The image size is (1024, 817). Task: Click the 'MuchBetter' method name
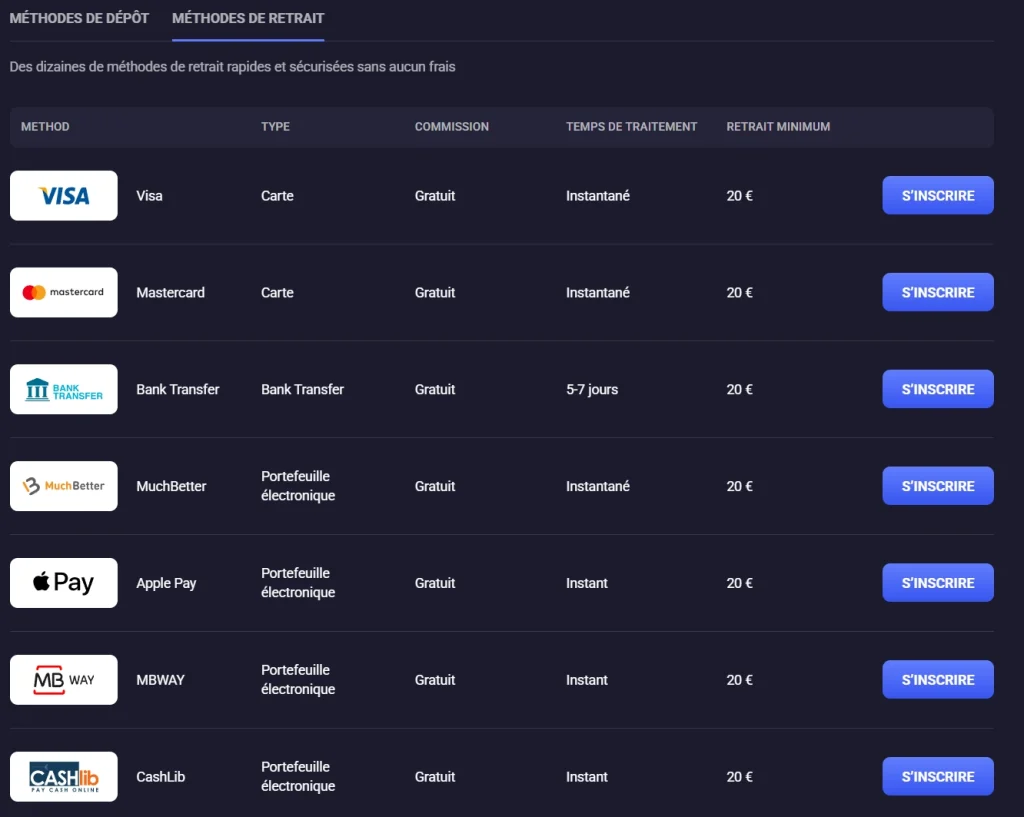pos(171,486)
